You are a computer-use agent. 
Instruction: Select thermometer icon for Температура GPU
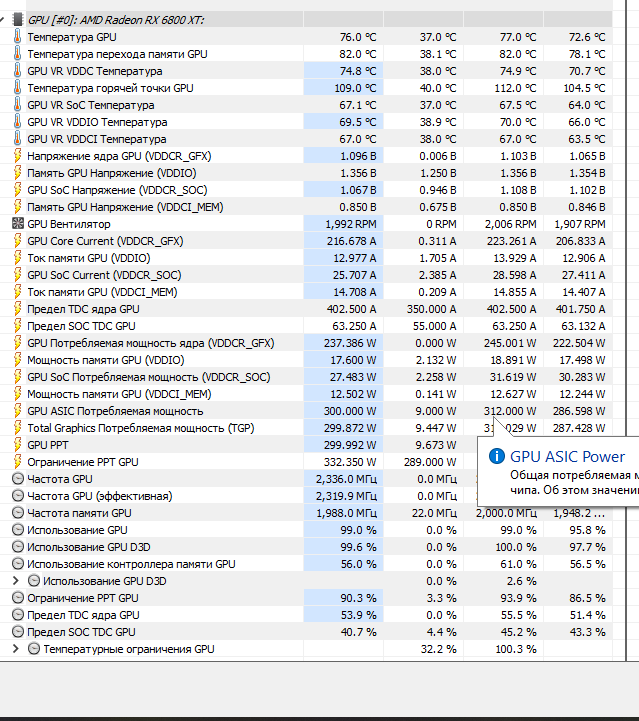pyautogui.click(x=17, y=37)
